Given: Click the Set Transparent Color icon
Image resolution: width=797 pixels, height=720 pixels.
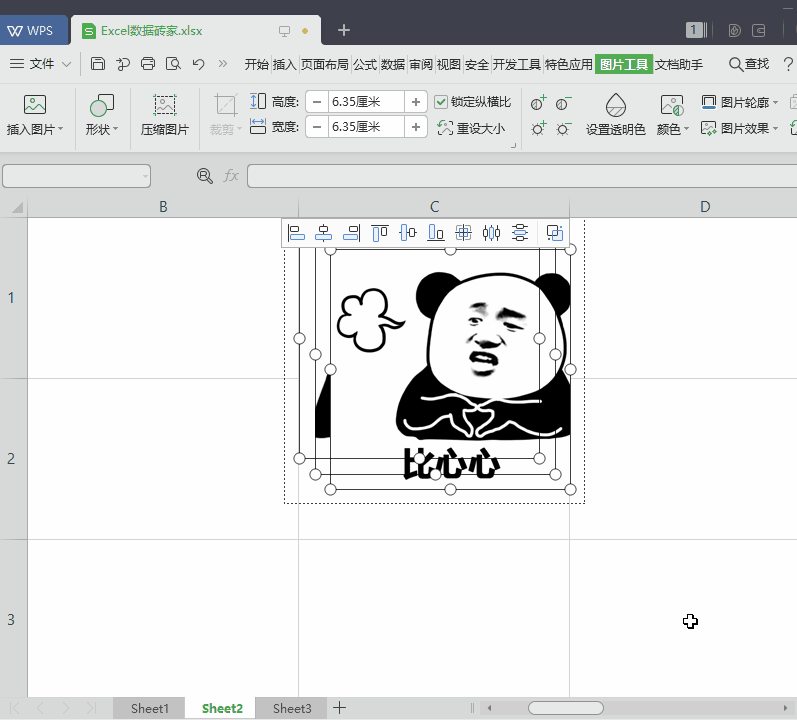Looking at the screenshot, I should click(615, 105).
